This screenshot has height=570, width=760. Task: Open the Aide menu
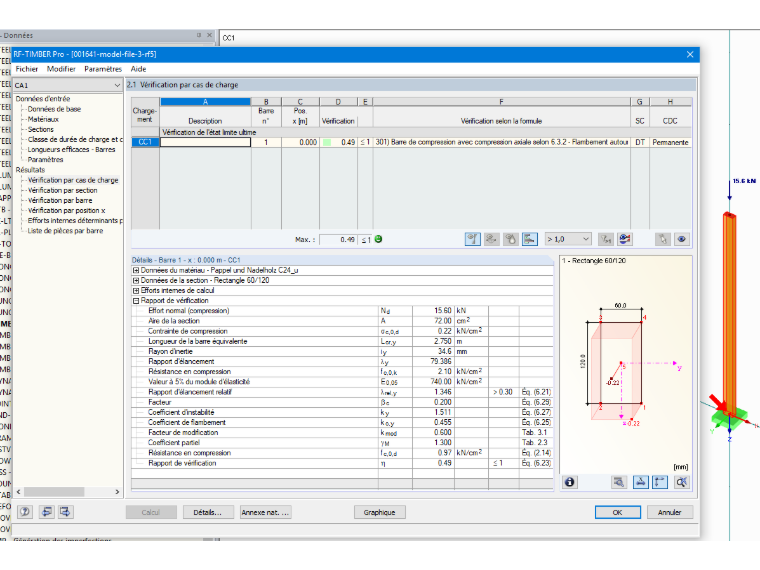pos(138,69)
